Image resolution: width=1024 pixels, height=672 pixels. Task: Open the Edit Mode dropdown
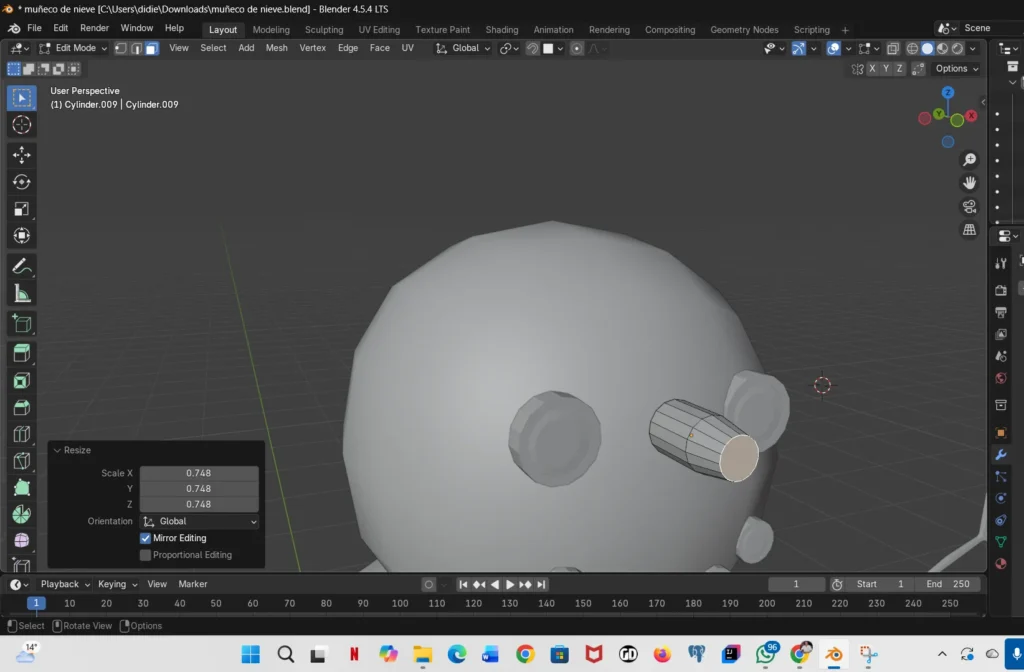tap(75, 48)
